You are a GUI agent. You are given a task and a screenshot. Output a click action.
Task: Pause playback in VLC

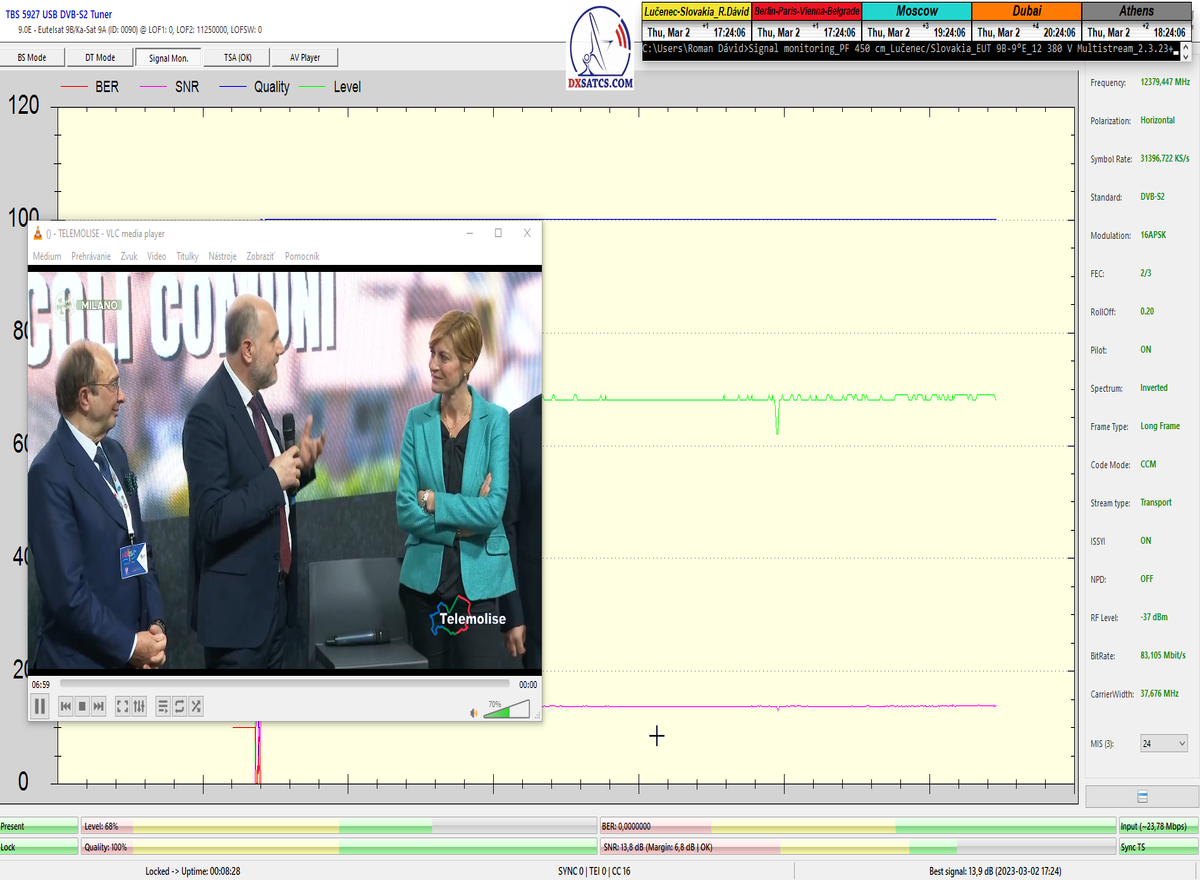[40, 706]
